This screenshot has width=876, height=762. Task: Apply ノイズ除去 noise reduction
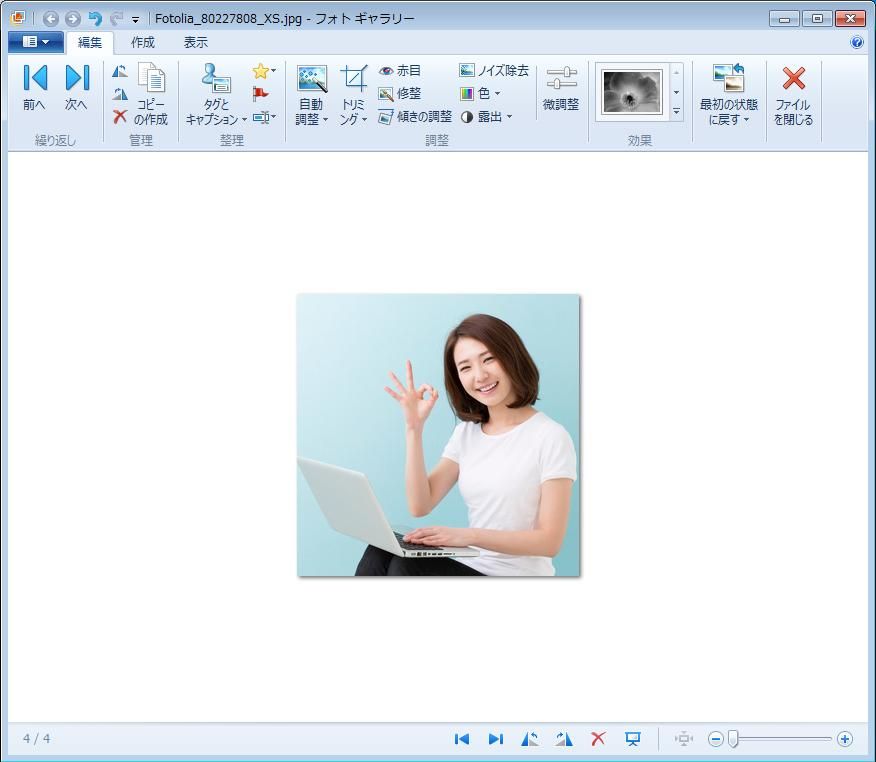[494, 71]
